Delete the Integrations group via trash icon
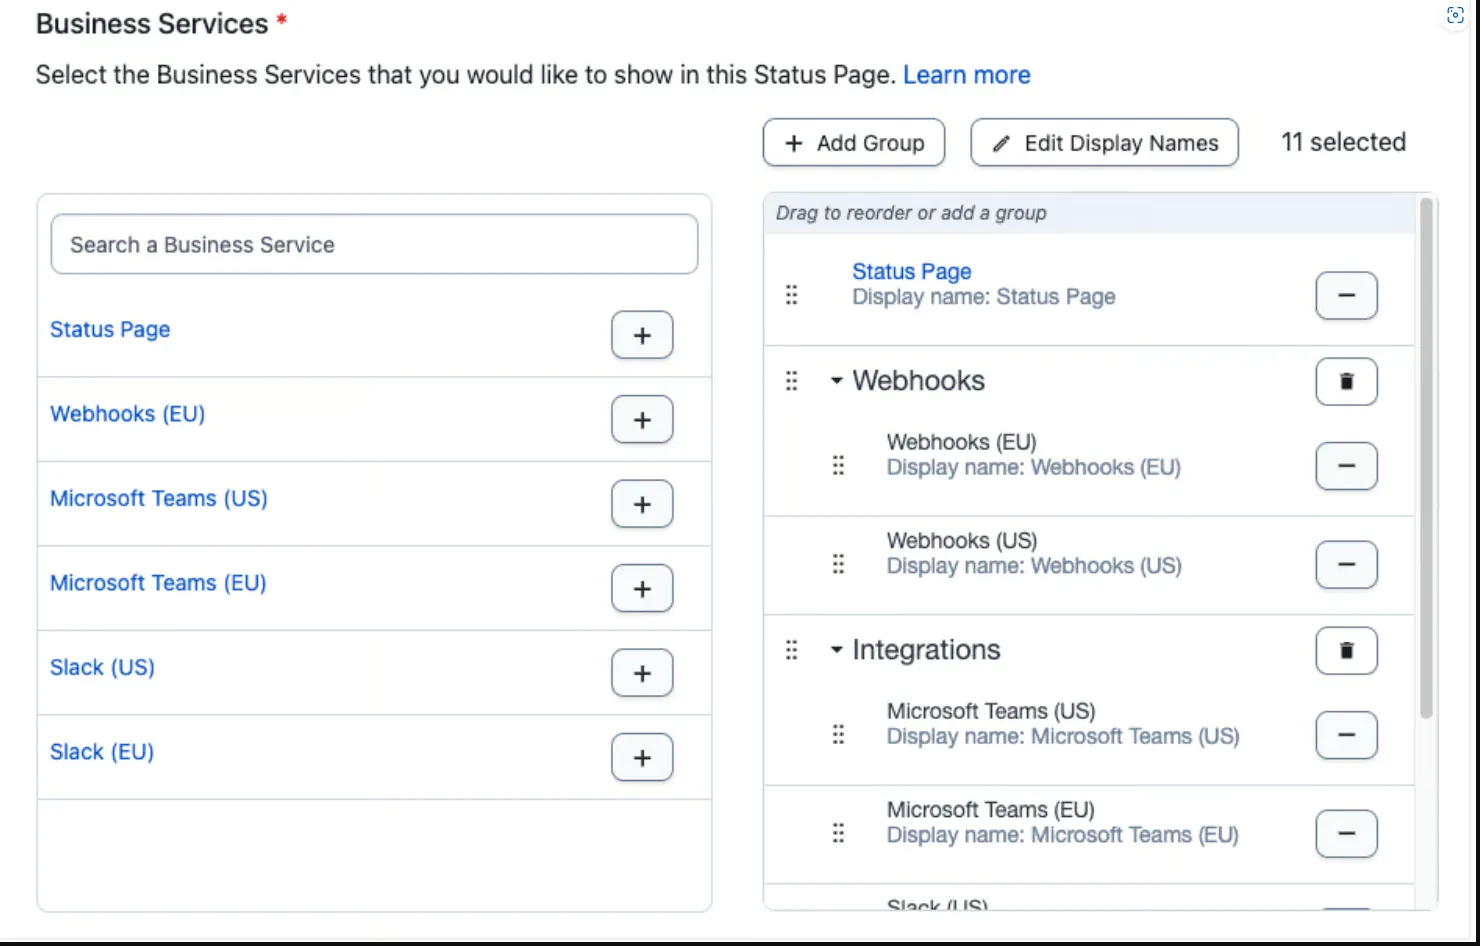 pos(1346,650)
